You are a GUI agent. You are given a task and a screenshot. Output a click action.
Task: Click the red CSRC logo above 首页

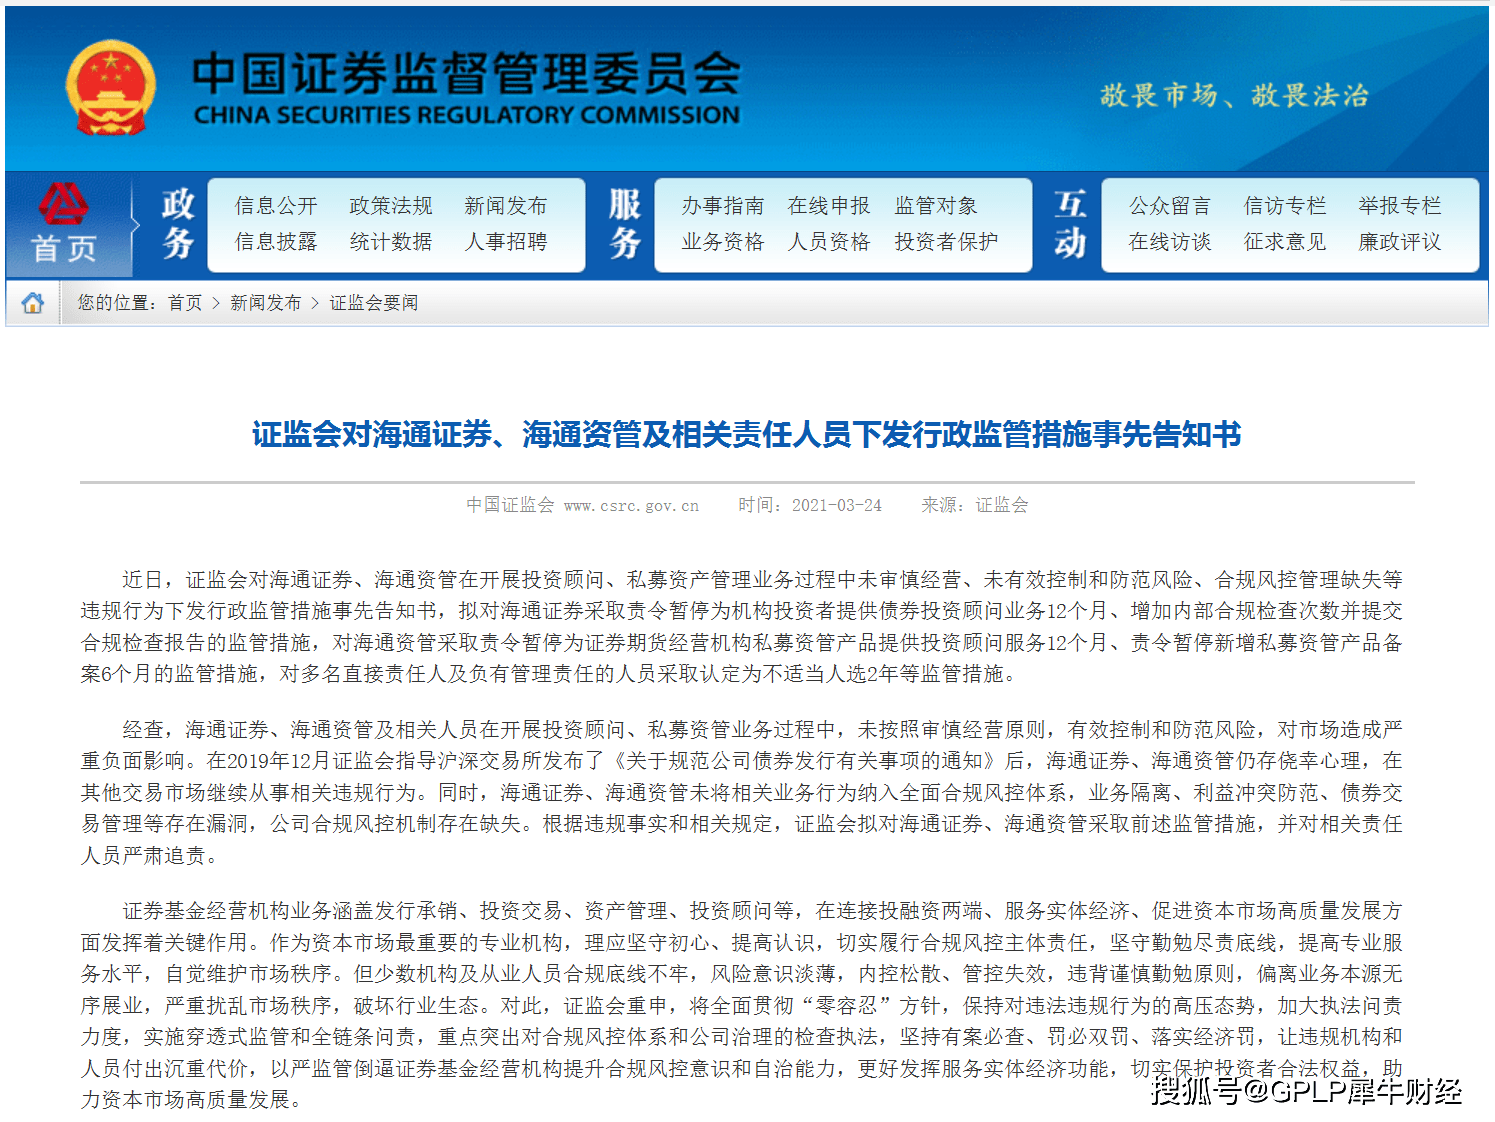64,204
